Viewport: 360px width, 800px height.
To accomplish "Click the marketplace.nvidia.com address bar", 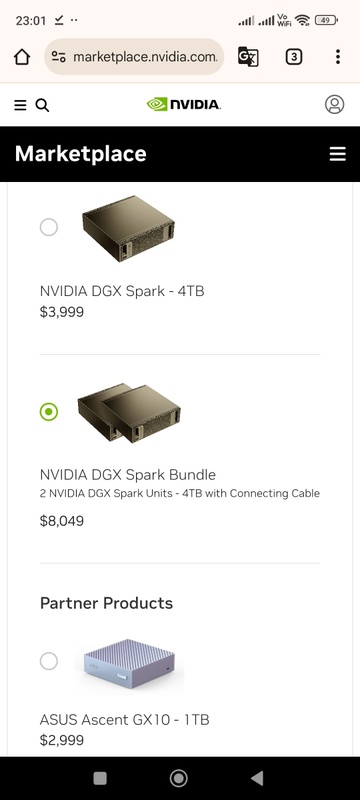I will click(x=134, y=57).
